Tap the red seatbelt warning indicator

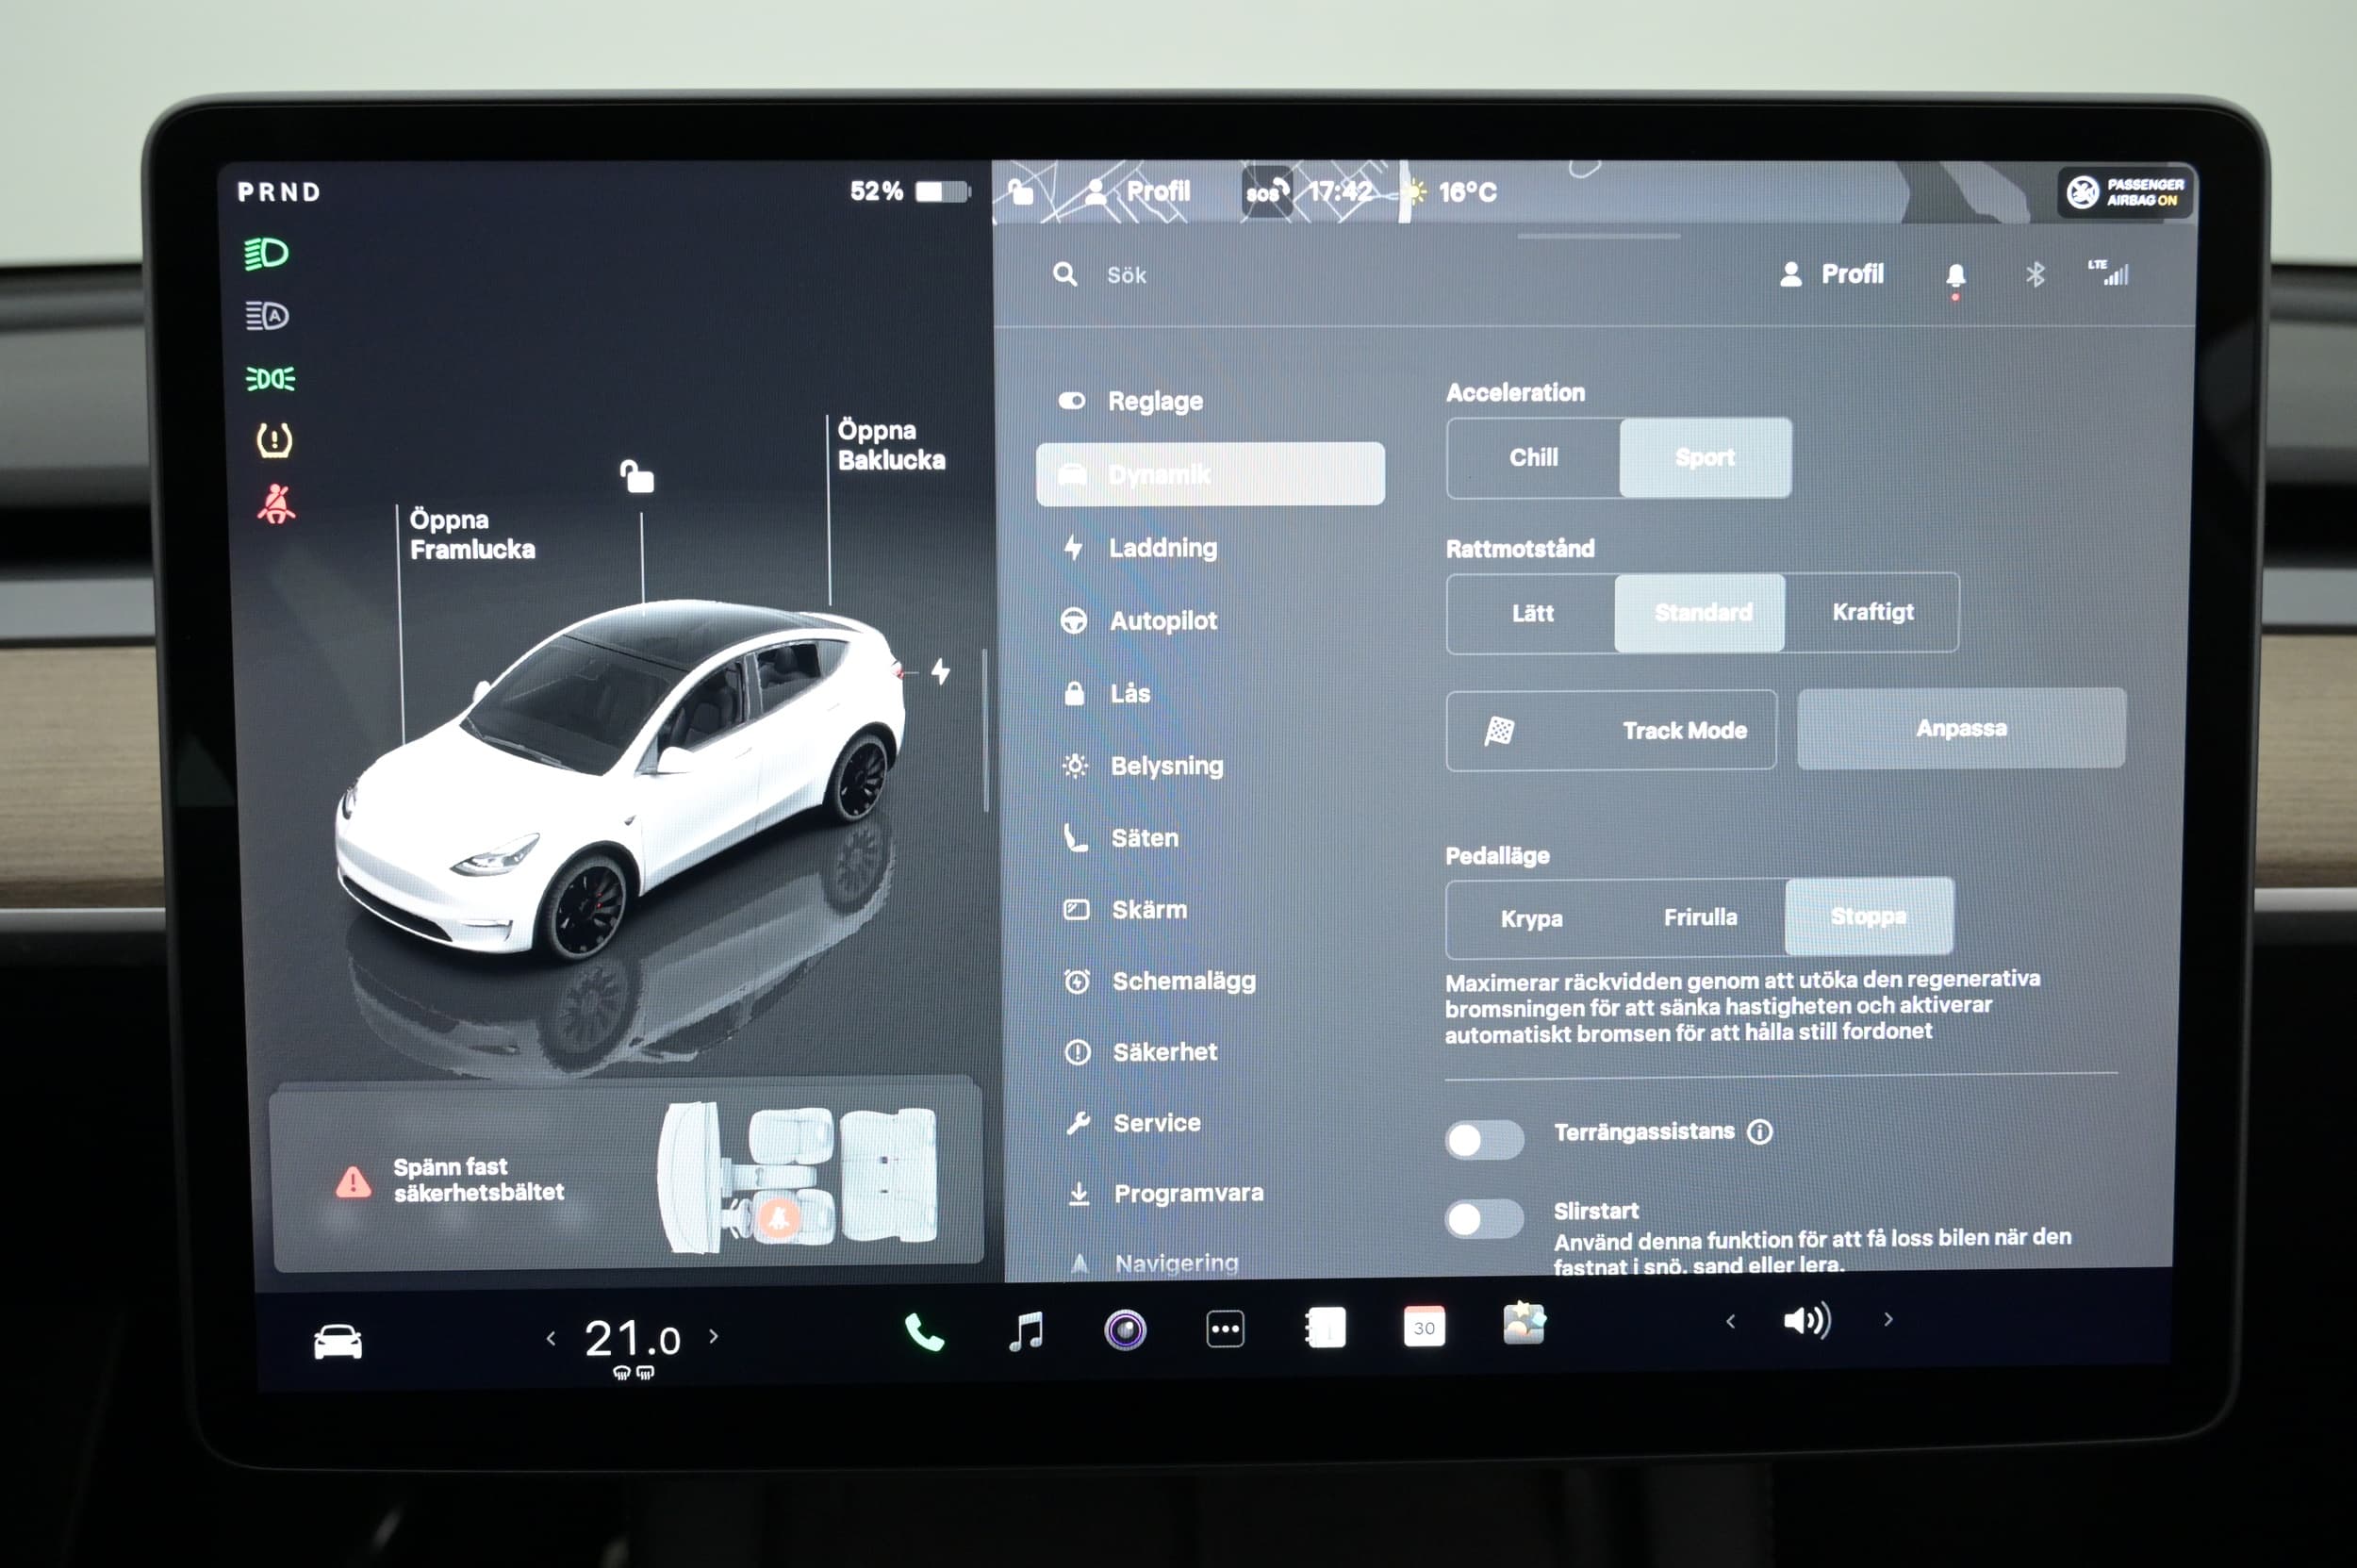point(275,504)
